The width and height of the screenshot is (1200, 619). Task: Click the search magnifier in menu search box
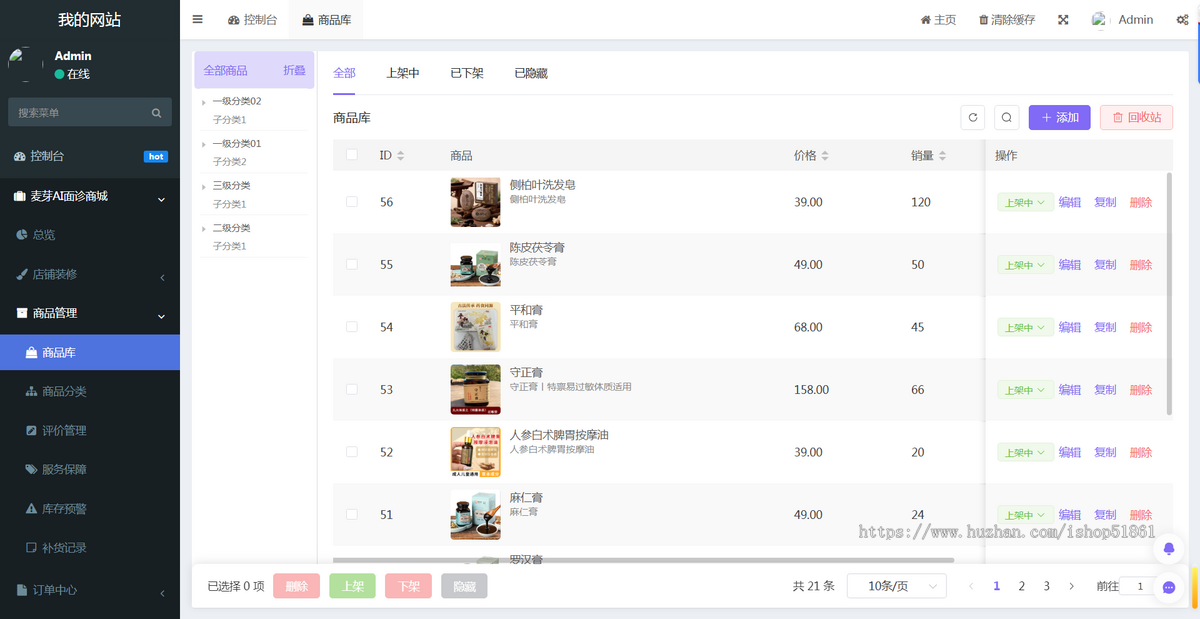tap(156, 113)
